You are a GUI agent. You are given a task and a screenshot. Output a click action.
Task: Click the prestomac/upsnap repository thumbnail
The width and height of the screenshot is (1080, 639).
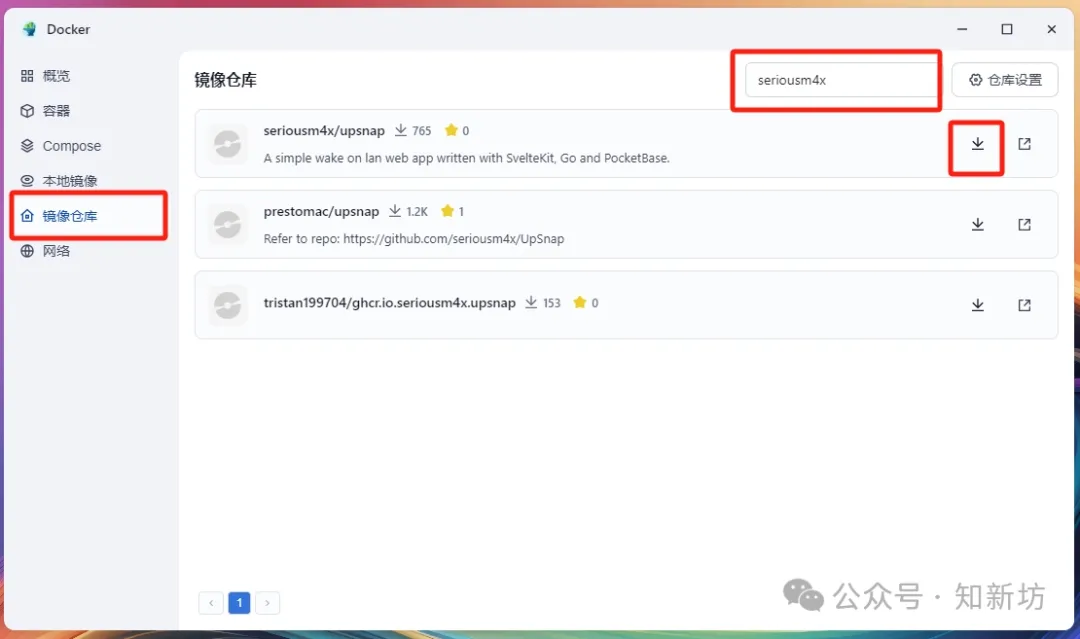pos(228,224)
